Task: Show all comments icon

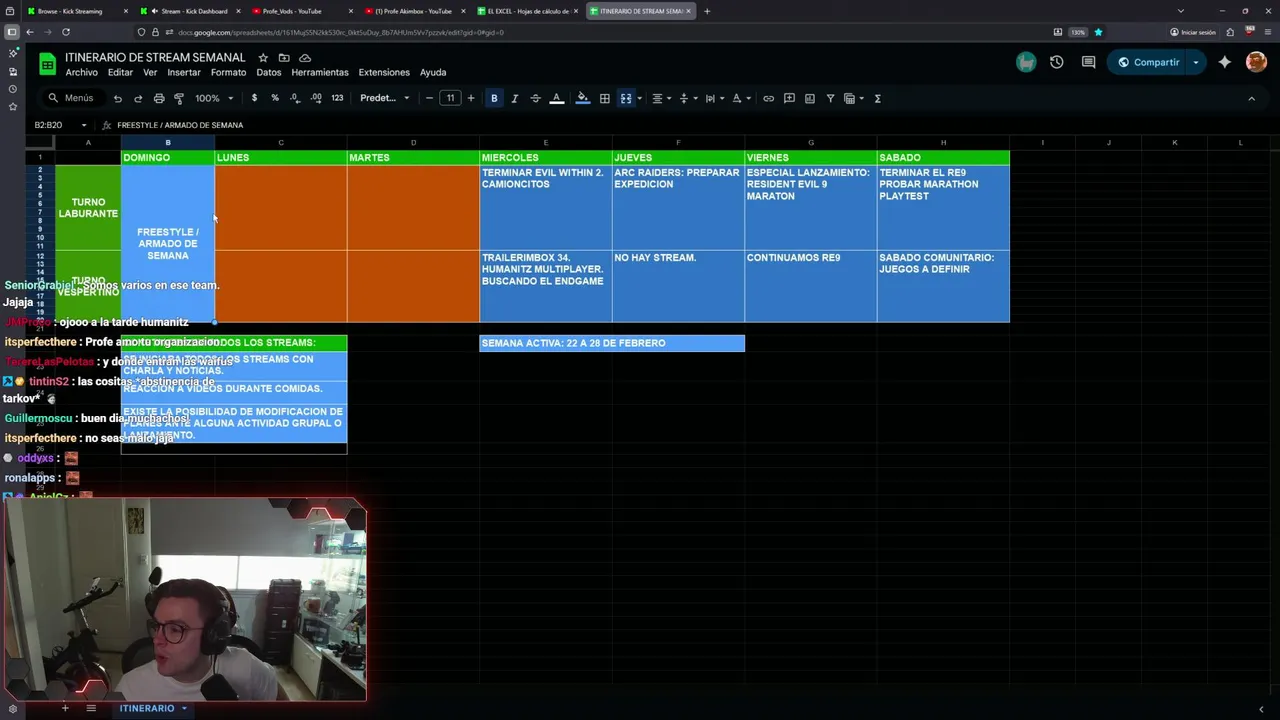Action: pos(1089,62)
